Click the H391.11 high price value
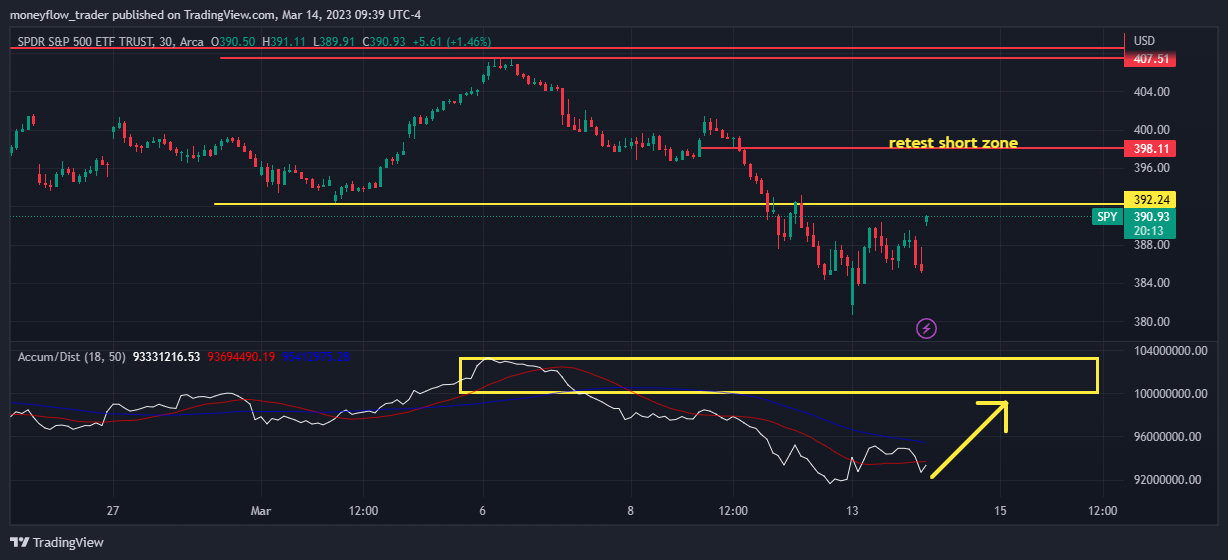The image size is (1228, 560). tap(285, 41)
